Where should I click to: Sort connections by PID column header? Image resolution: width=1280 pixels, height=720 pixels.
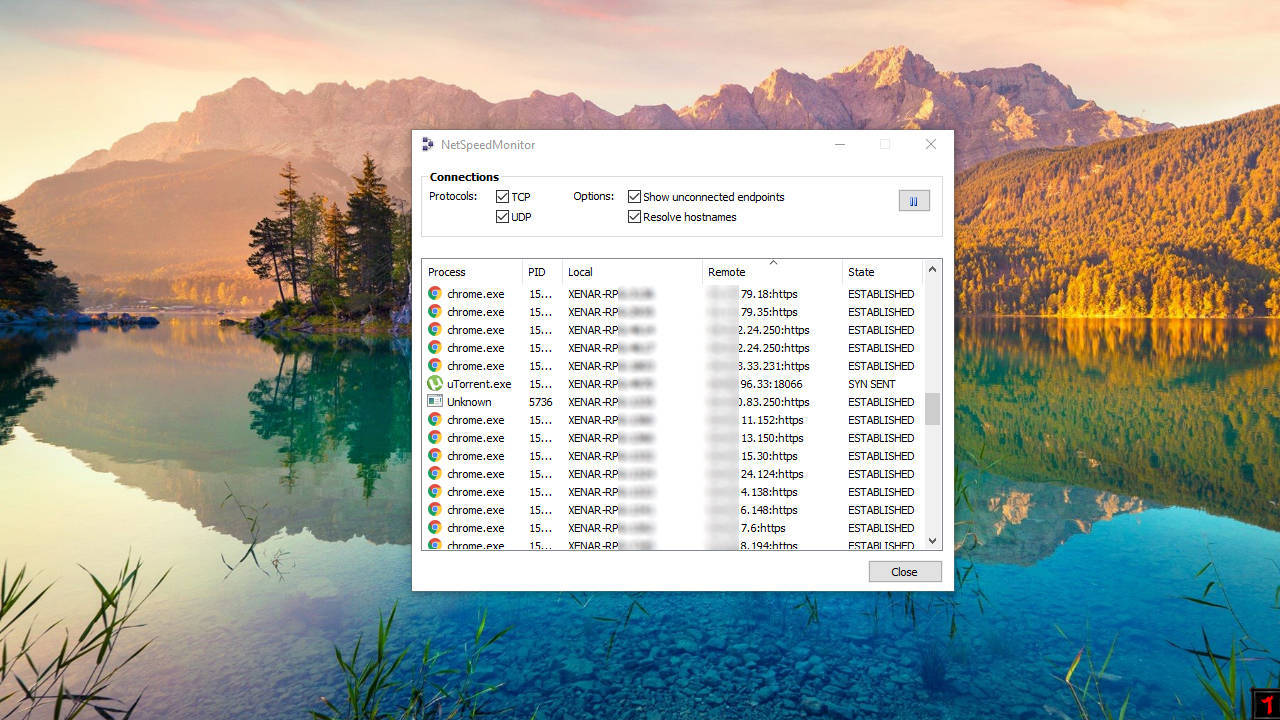point(542,272)
